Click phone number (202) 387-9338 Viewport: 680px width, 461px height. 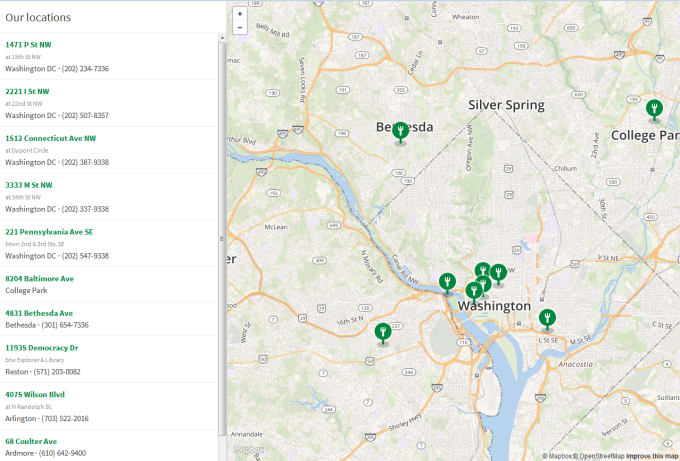[85, 162]
